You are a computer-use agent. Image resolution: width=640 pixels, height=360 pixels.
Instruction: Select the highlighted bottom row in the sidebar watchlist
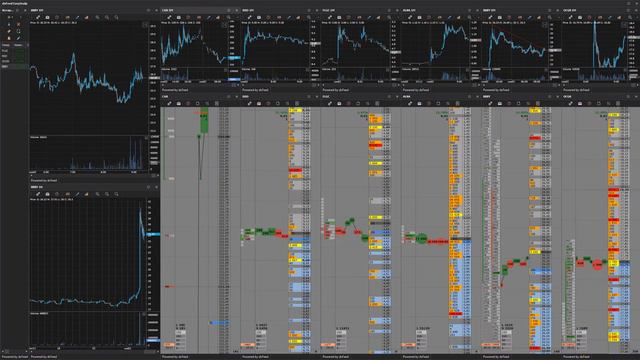tap(13, 66)
